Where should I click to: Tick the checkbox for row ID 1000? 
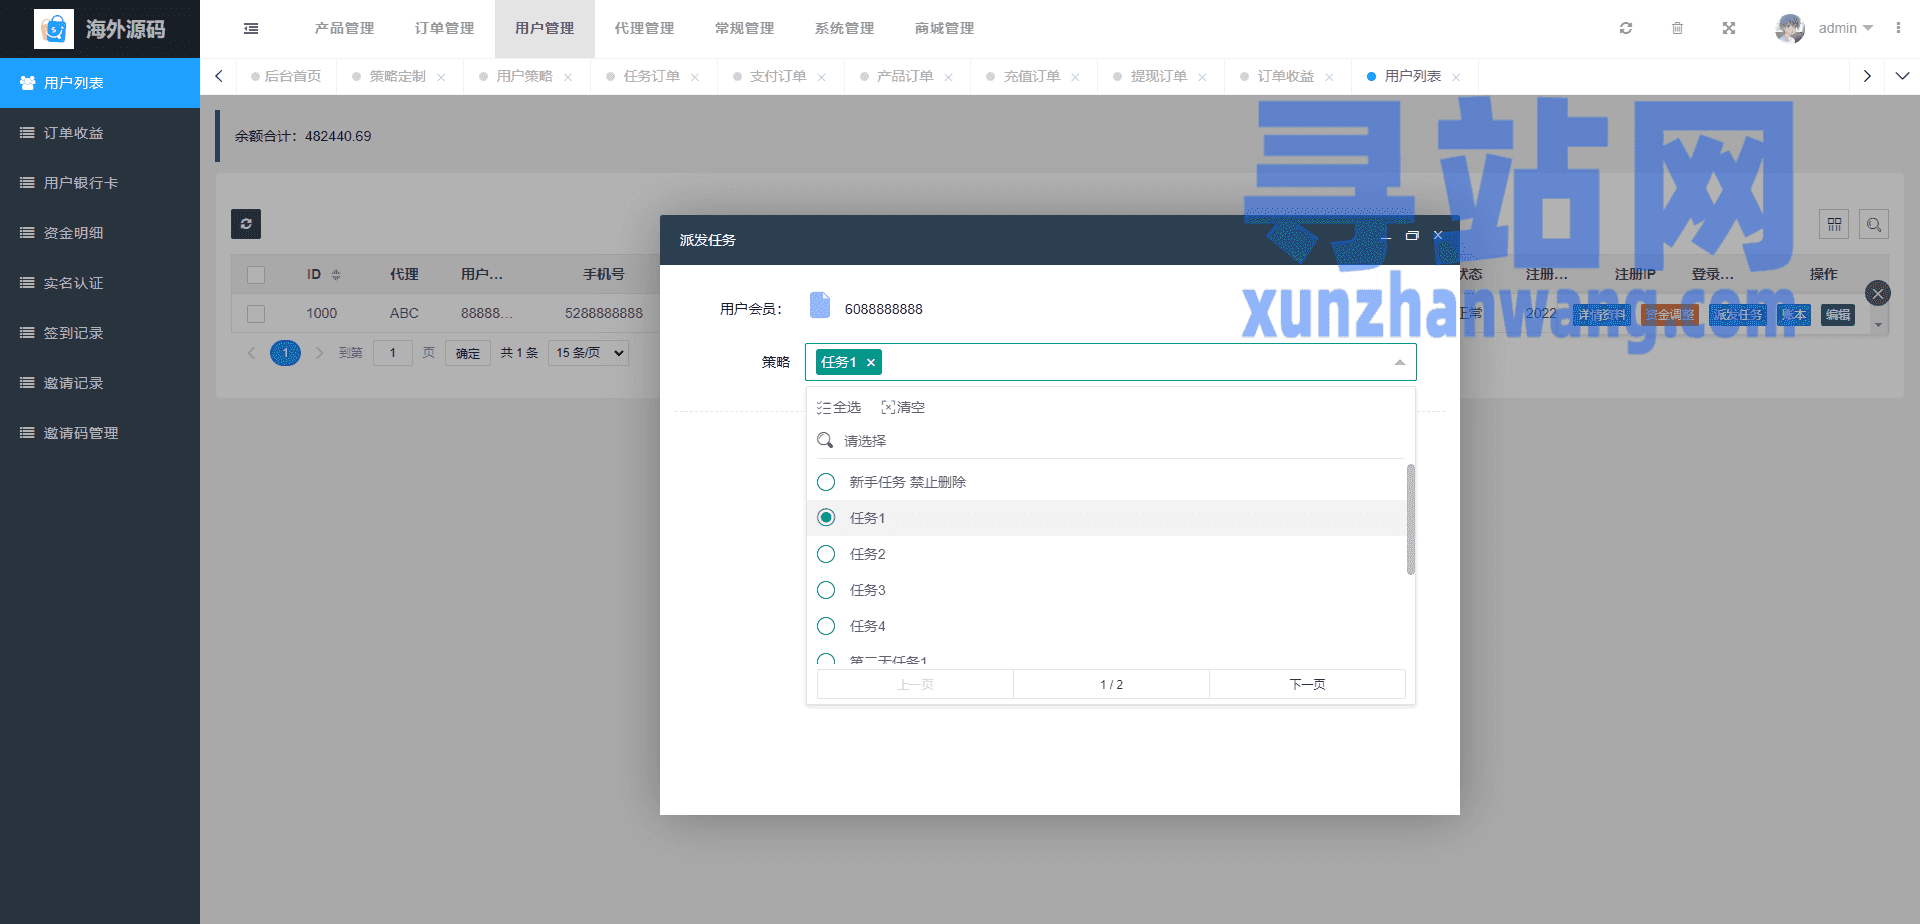tap(256, 313)
